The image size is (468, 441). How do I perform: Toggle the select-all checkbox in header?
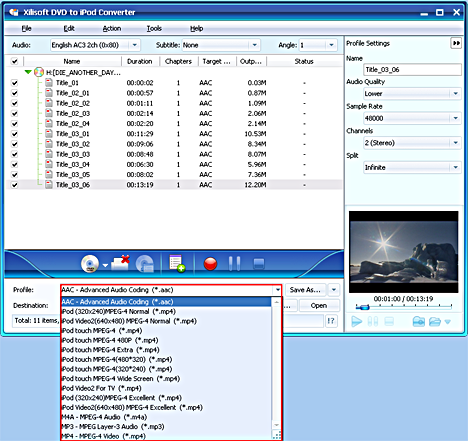(14, 61)
